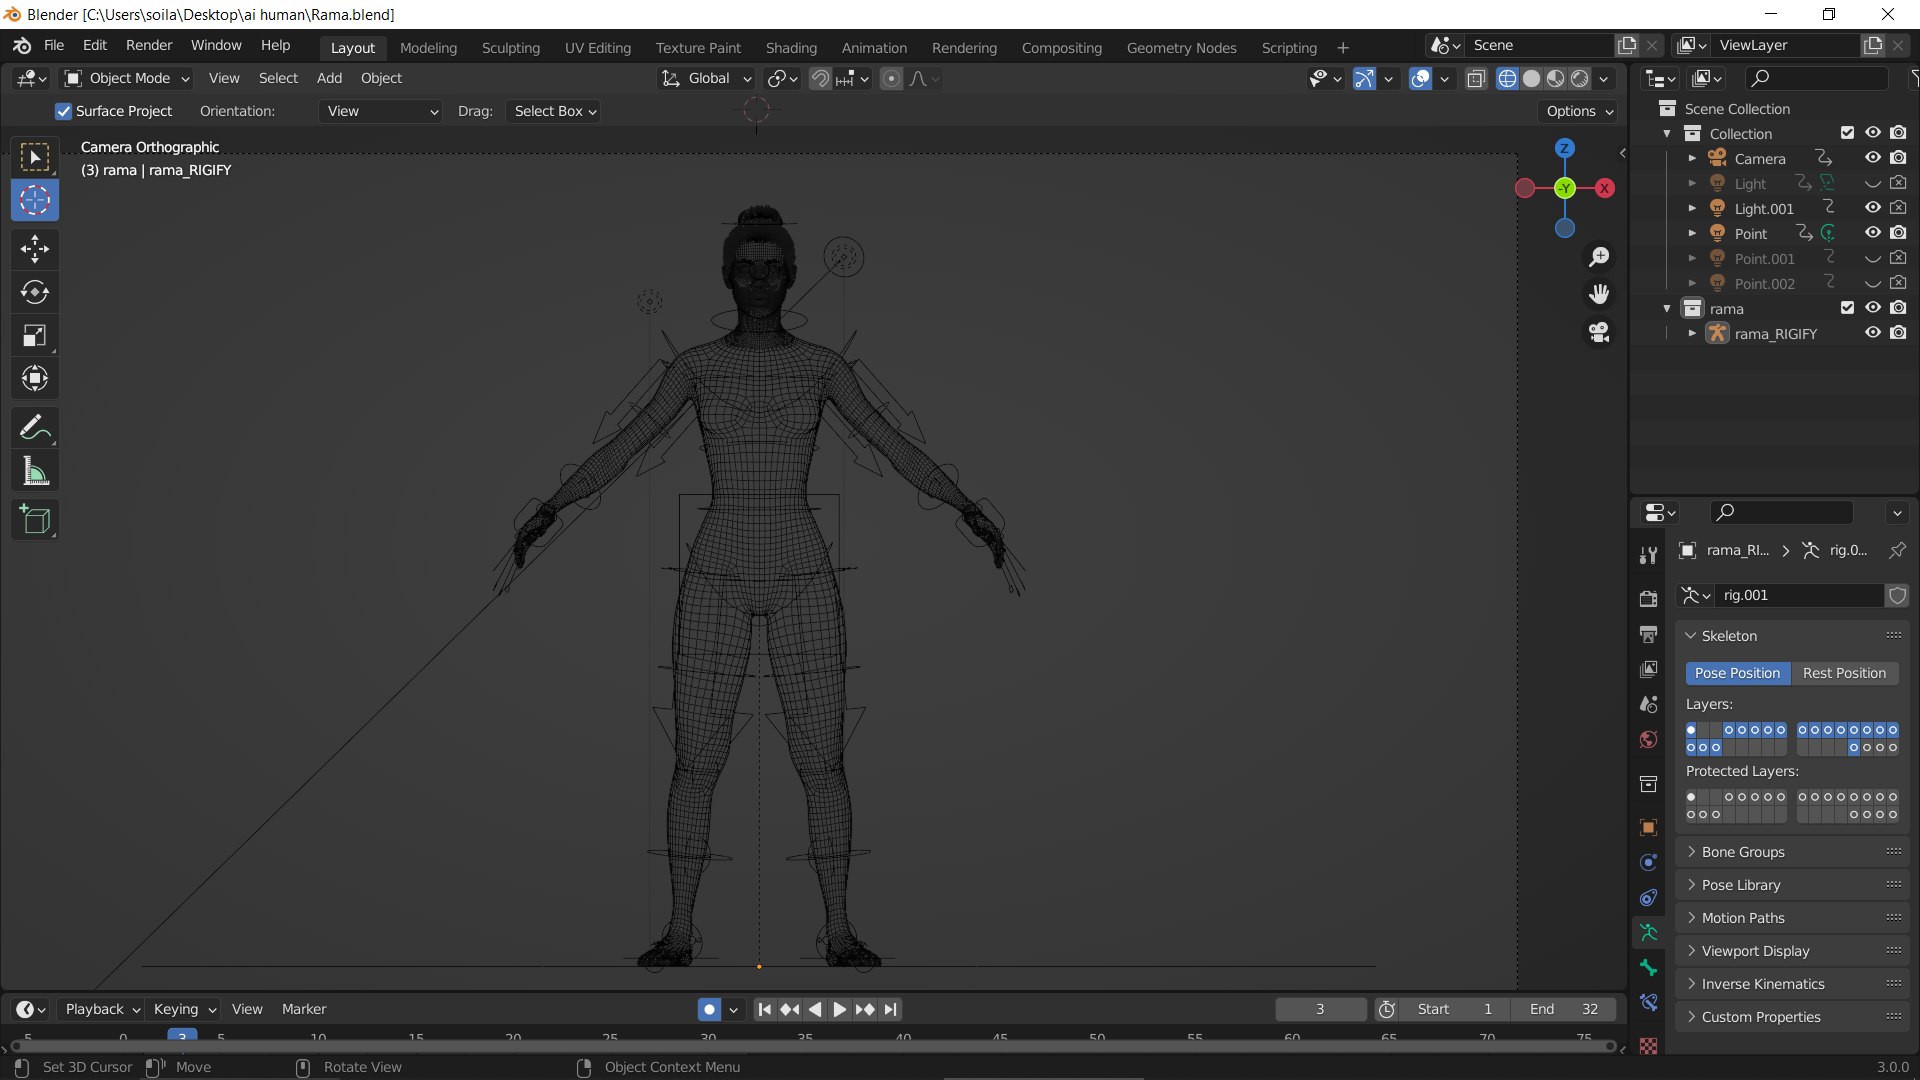1920x1080 pixels.
Task: Open Object Data (armature) properties tab
Action: pos(1649,933)
